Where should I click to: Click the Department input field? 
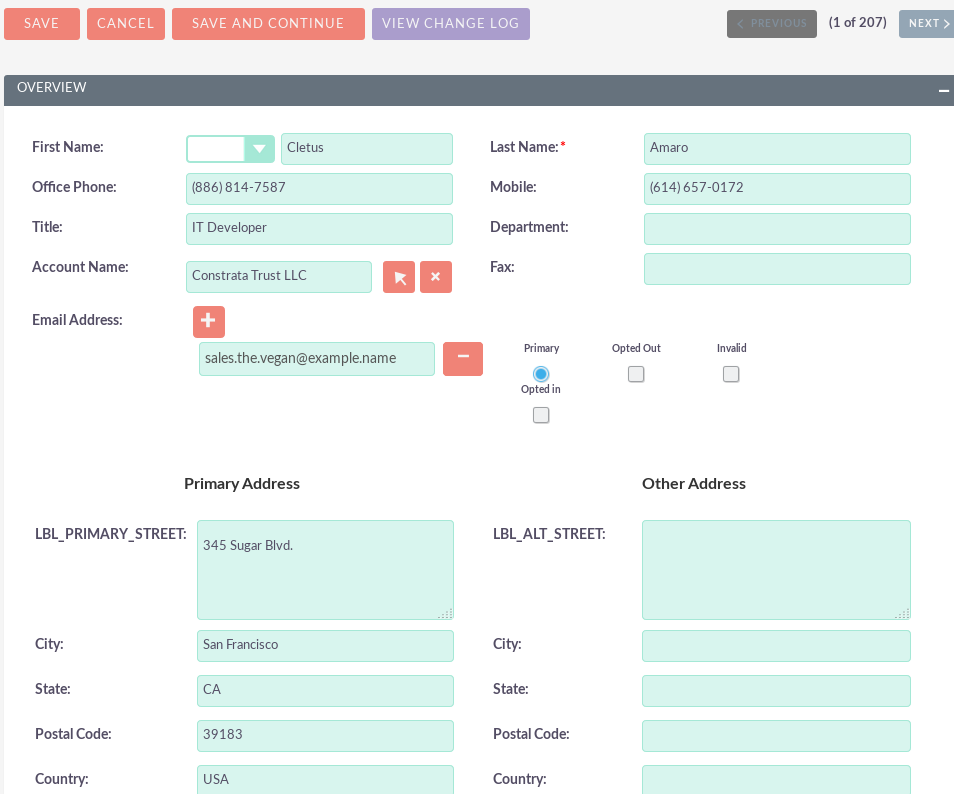(777, 229)
